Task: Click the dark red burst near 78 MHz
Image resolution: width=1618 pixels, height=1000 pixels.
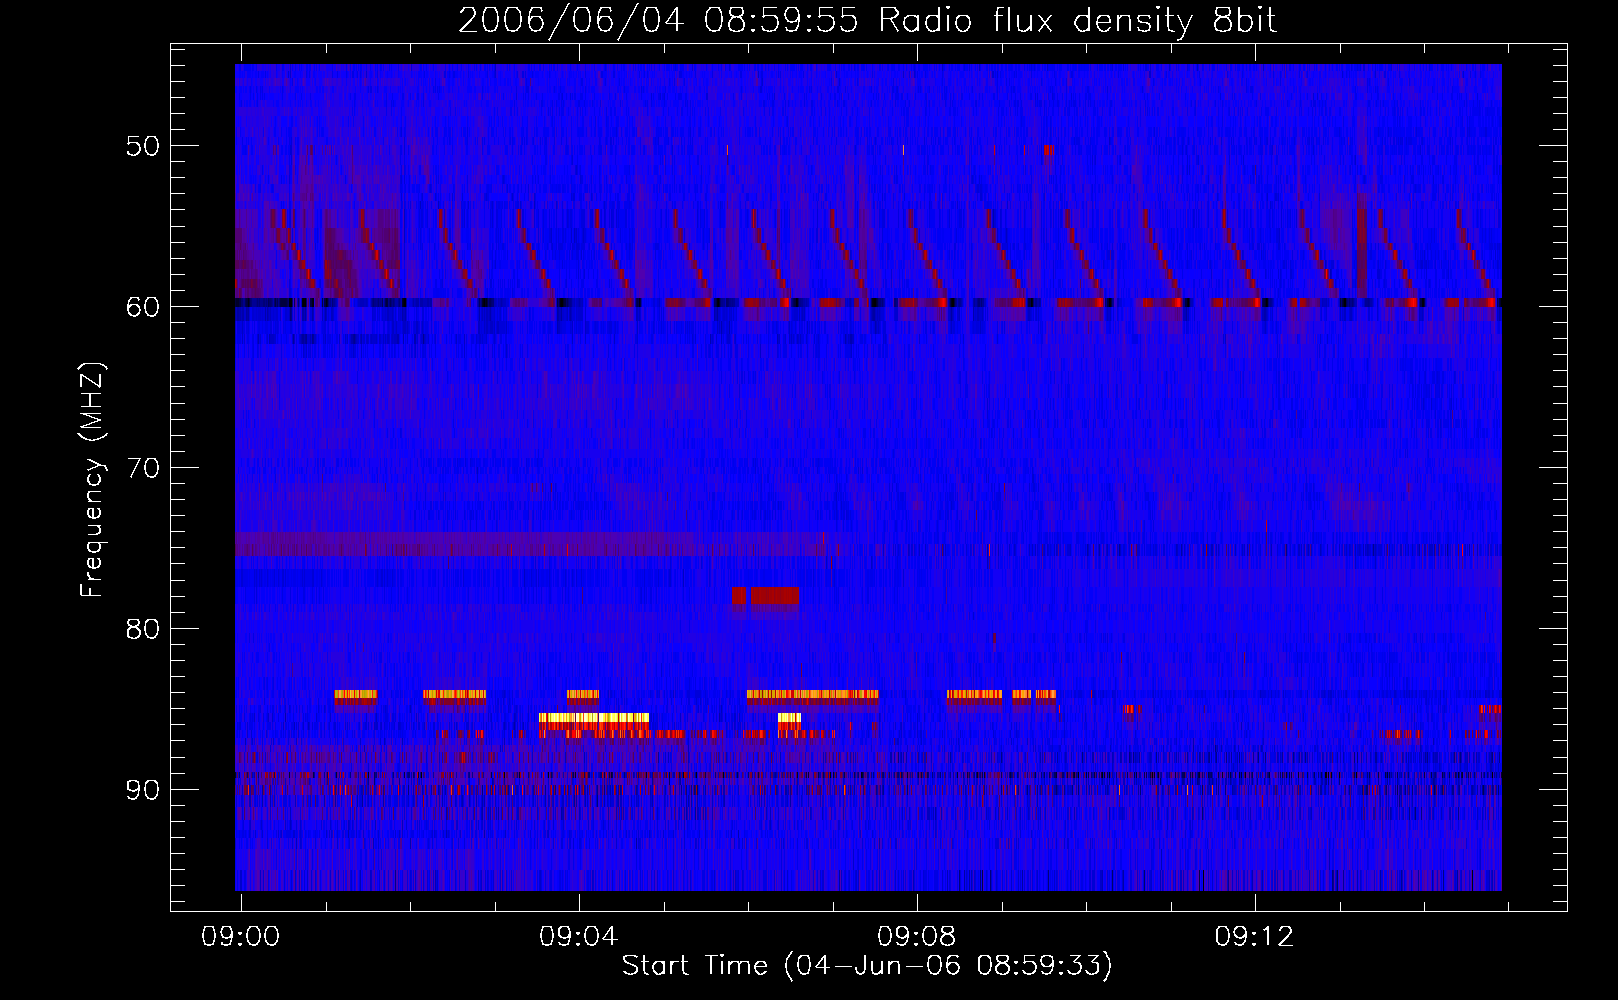Action: 766,596
